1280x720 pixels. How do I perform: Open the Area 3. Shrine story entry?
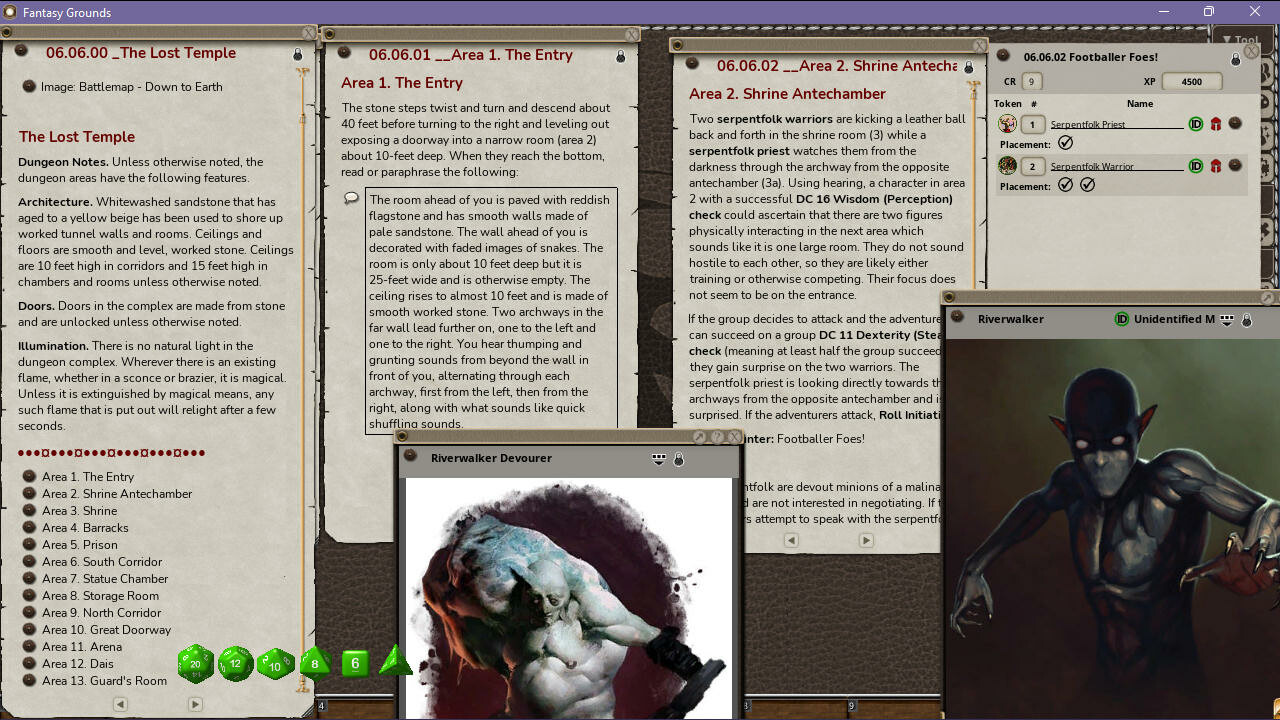click(x=79, y=510)
